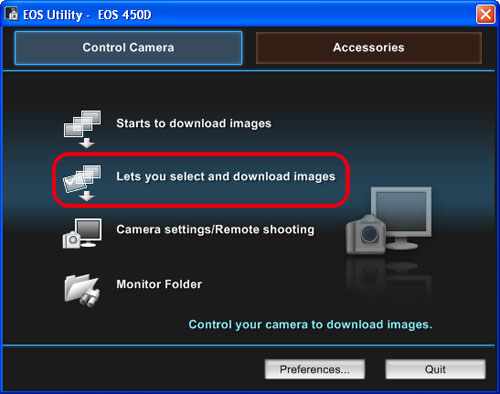Click the checkmark select-and-download images icon
Viewport: 500px width, 394px height.
pos(82,183)
